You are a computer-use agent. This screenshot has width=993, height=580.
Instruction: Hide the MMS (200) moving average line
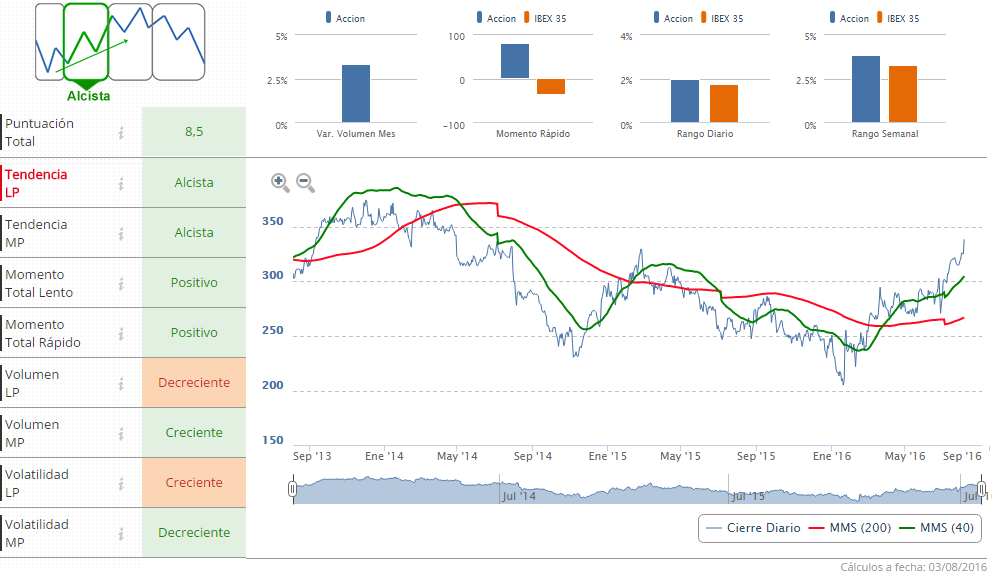[x=849, y=528]
